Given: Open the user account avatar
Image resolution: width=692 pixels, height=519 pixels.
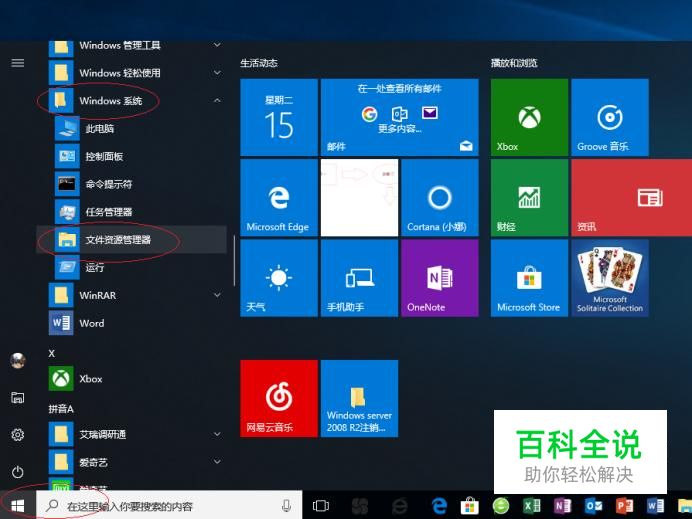Looking at the screenshot, I should (x=18, y=361).
